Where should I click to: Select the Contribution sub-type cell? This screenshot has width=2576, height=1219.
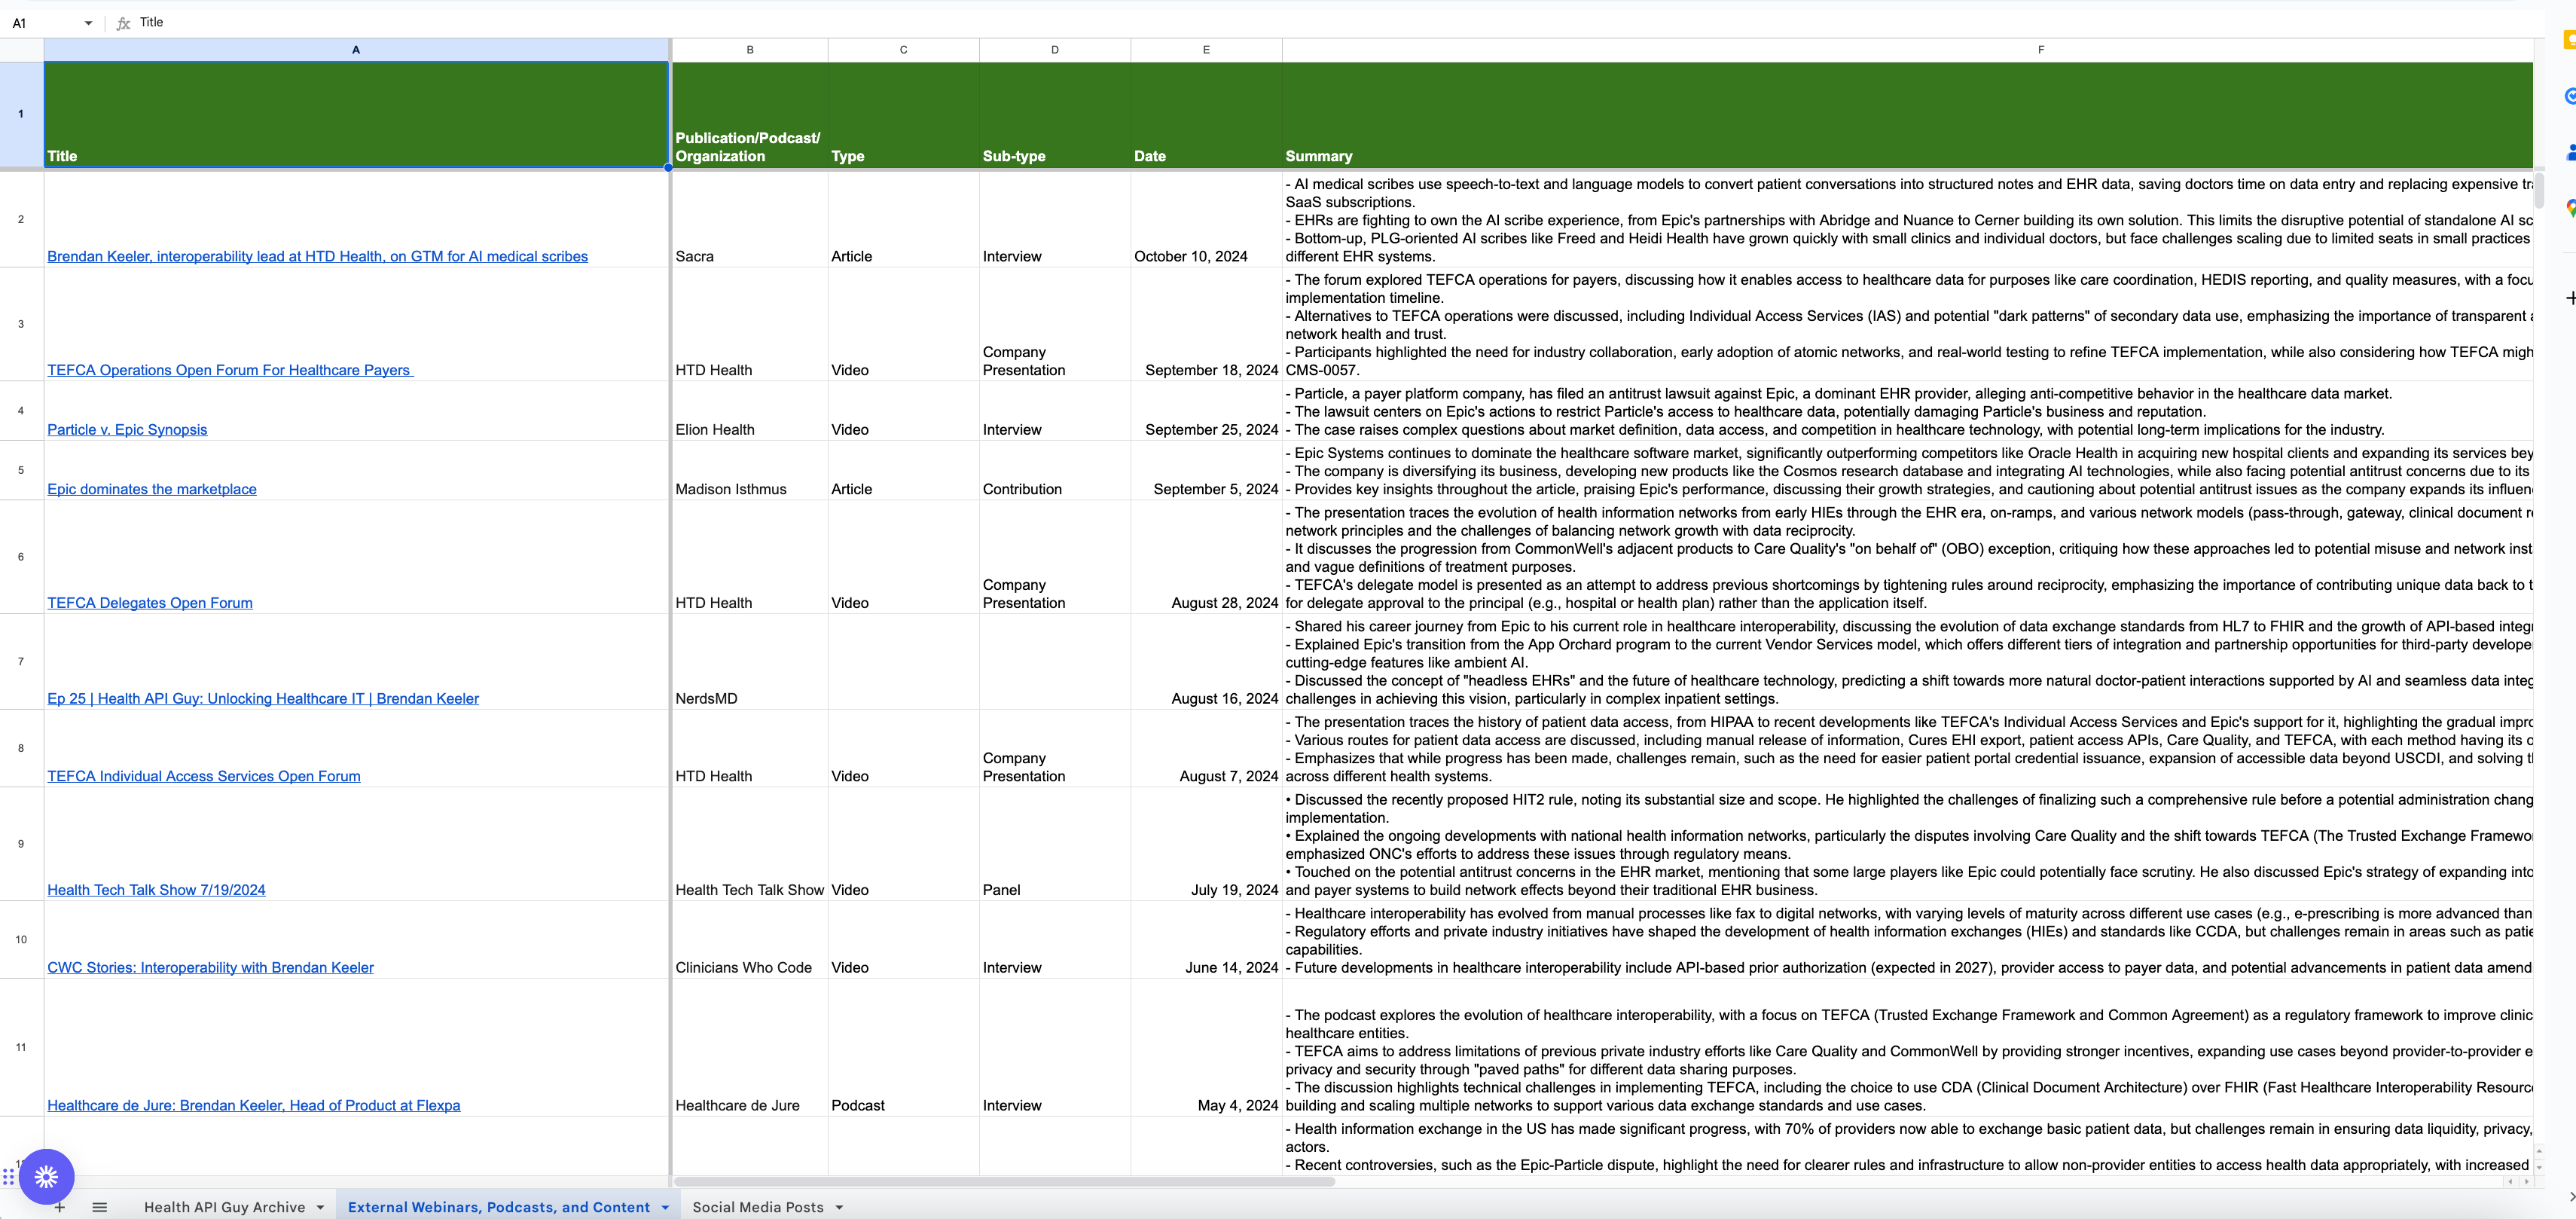[x=1055, y=471]
